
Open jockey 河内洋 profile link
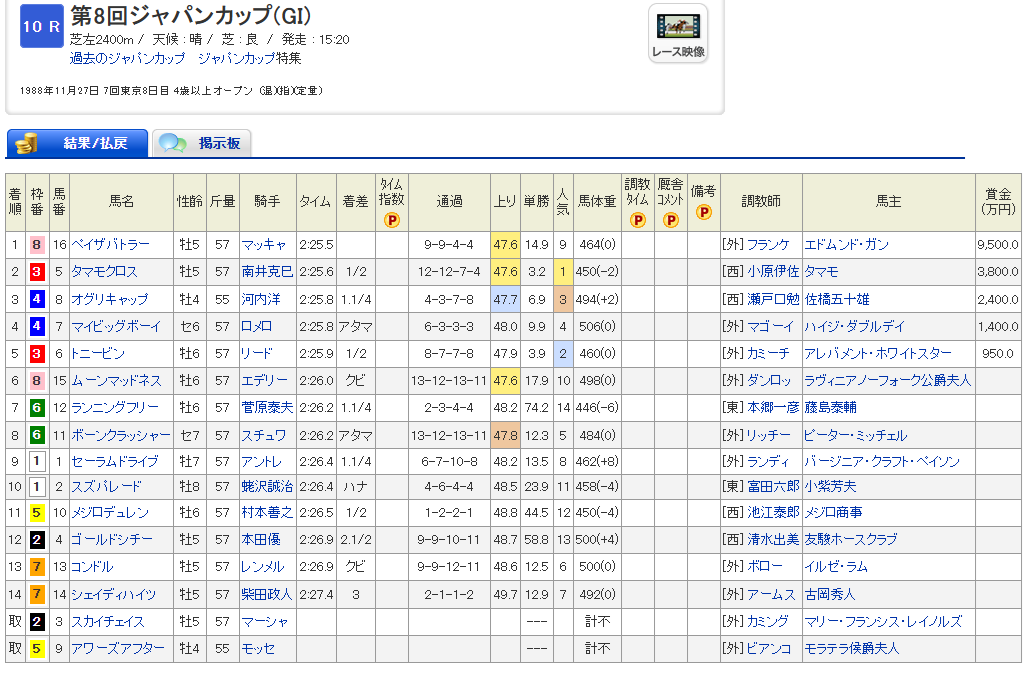click(x=260, y=299)
